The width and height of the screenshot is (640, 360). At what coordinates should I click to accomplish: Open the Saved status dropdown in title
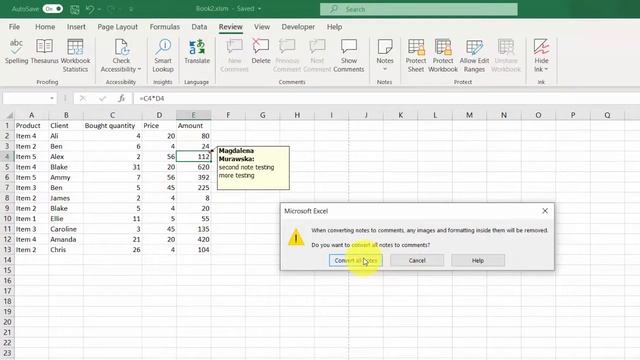click(260, 9)
